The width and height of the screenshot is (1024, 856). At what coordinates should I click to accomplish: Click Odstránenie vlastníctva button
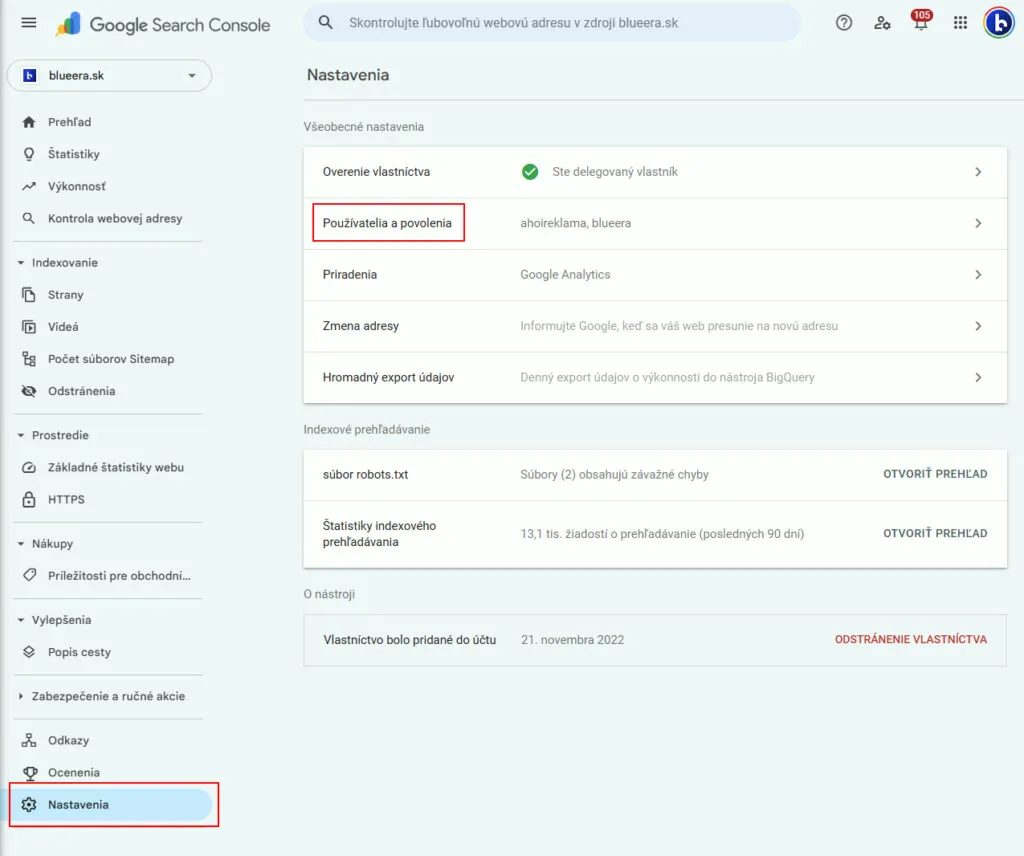pos(910,639)
